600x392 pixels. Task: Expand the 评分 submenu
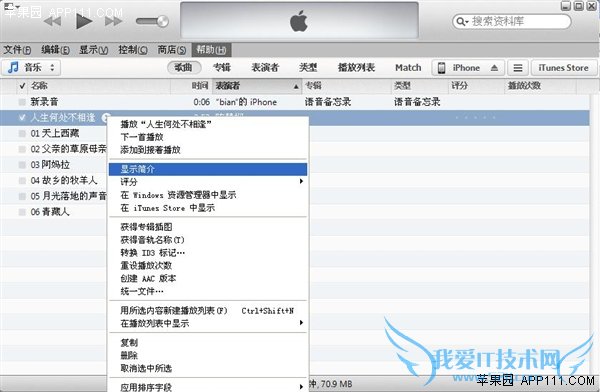pyautogui.click(x=209, y=182)
